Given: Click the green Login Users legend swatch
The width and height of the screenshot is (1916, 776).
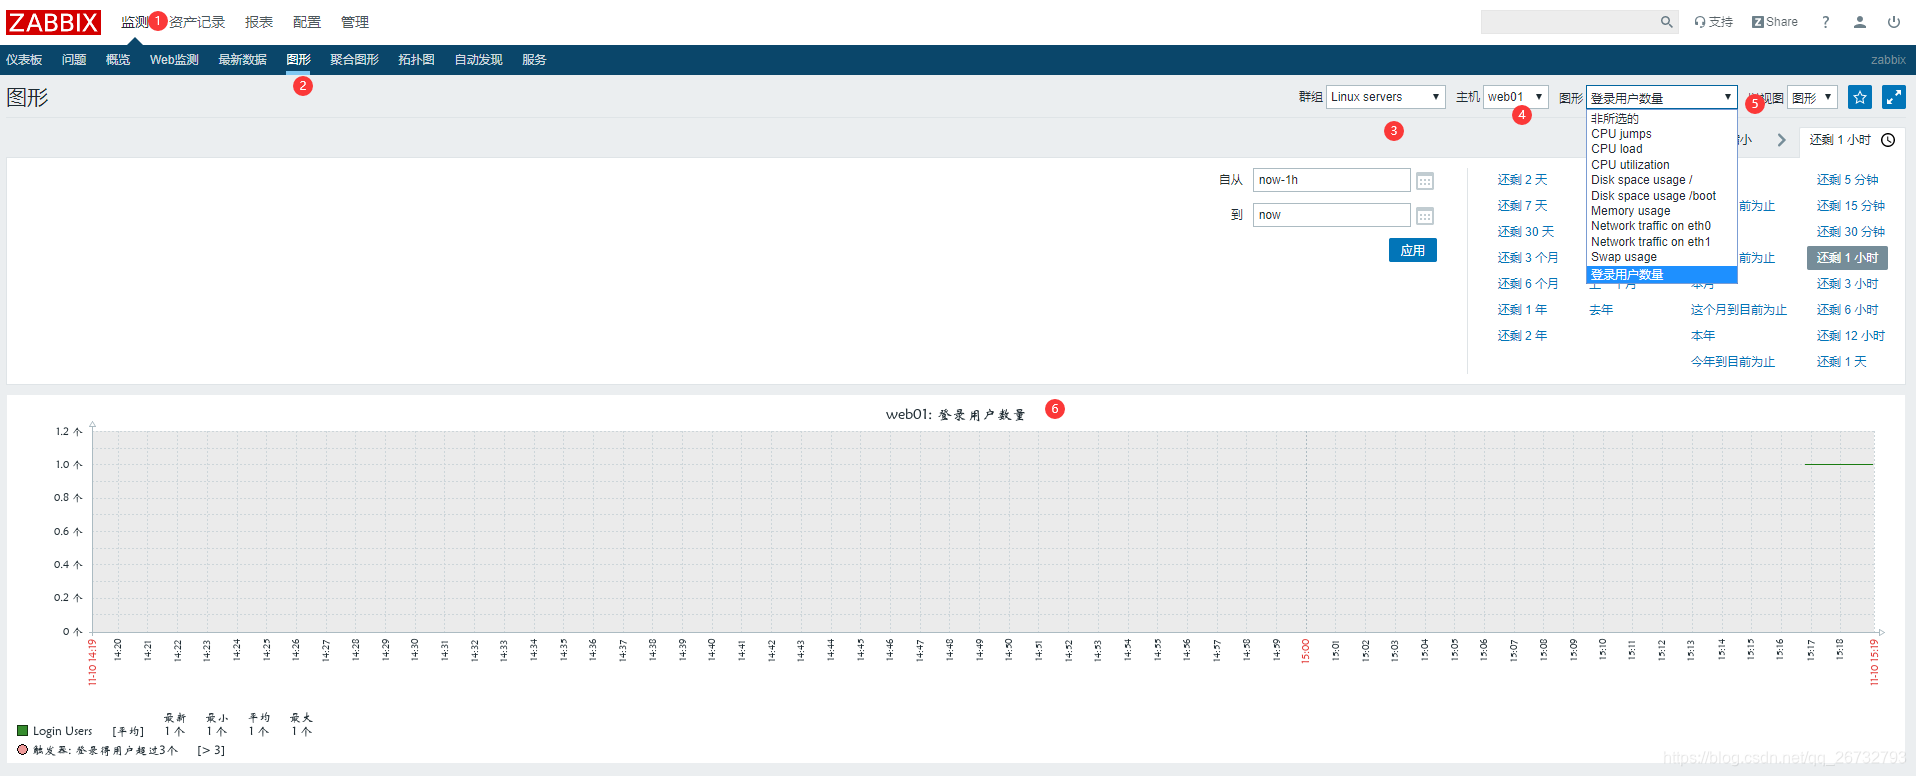Looking at the screenshot, I should click(x=23, y=731).
